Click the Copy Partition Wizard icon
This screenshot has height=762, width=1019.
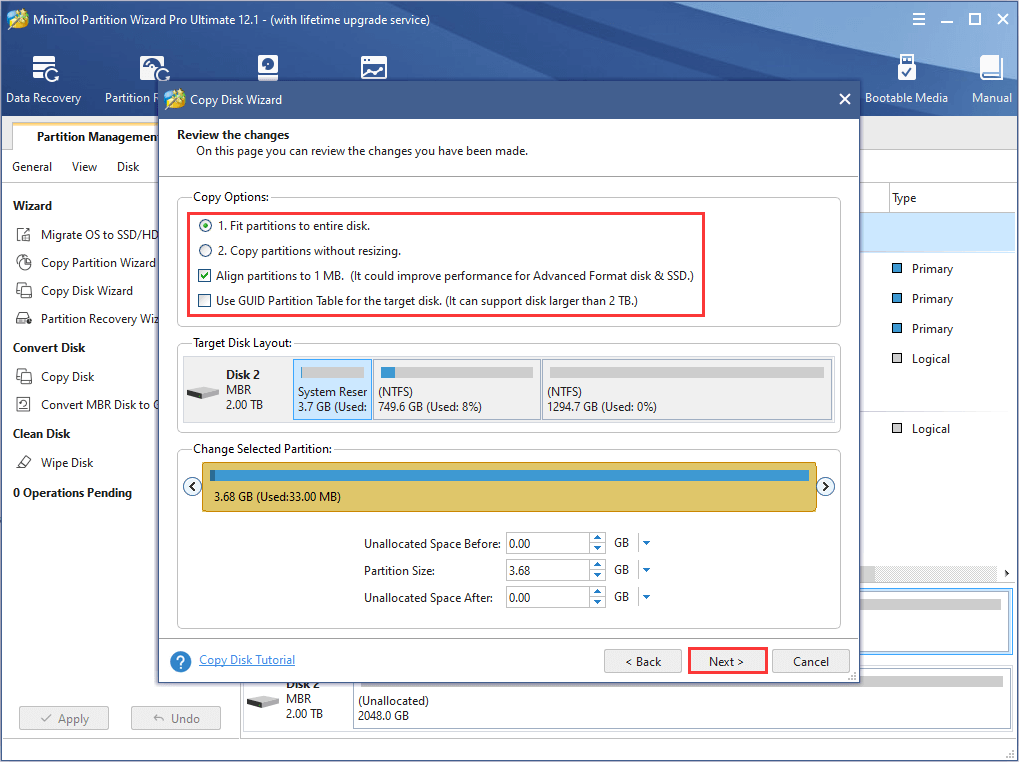[23, 262]
